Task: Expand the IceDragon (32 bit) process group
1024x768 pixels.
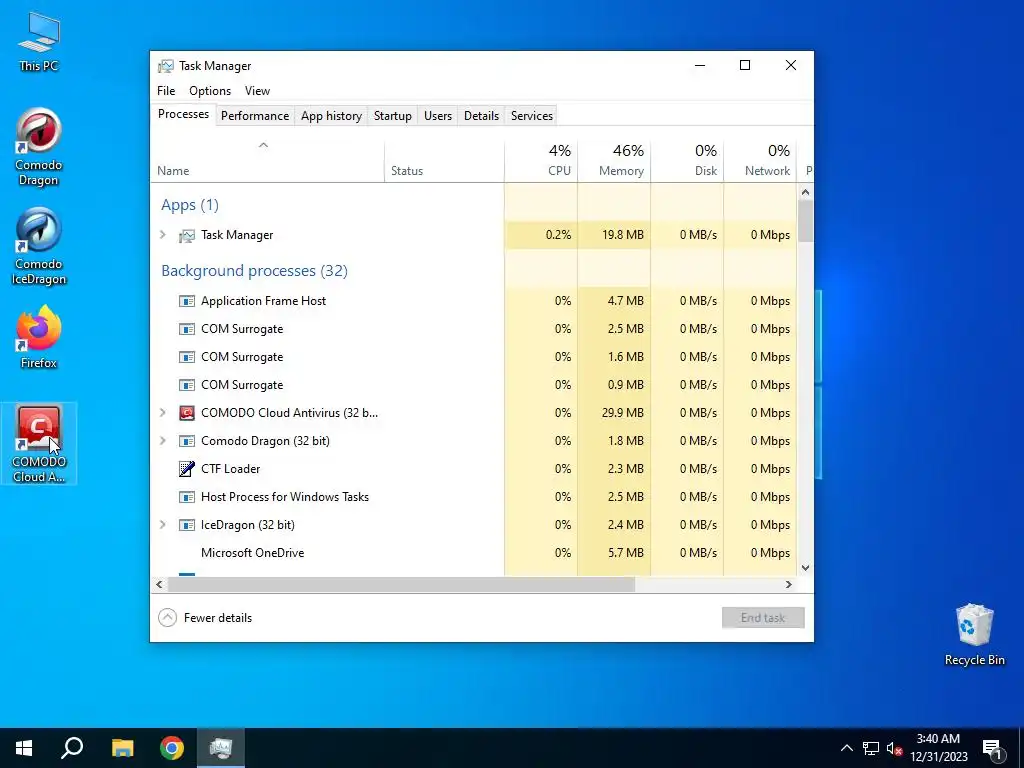Action: pos(163,524)
